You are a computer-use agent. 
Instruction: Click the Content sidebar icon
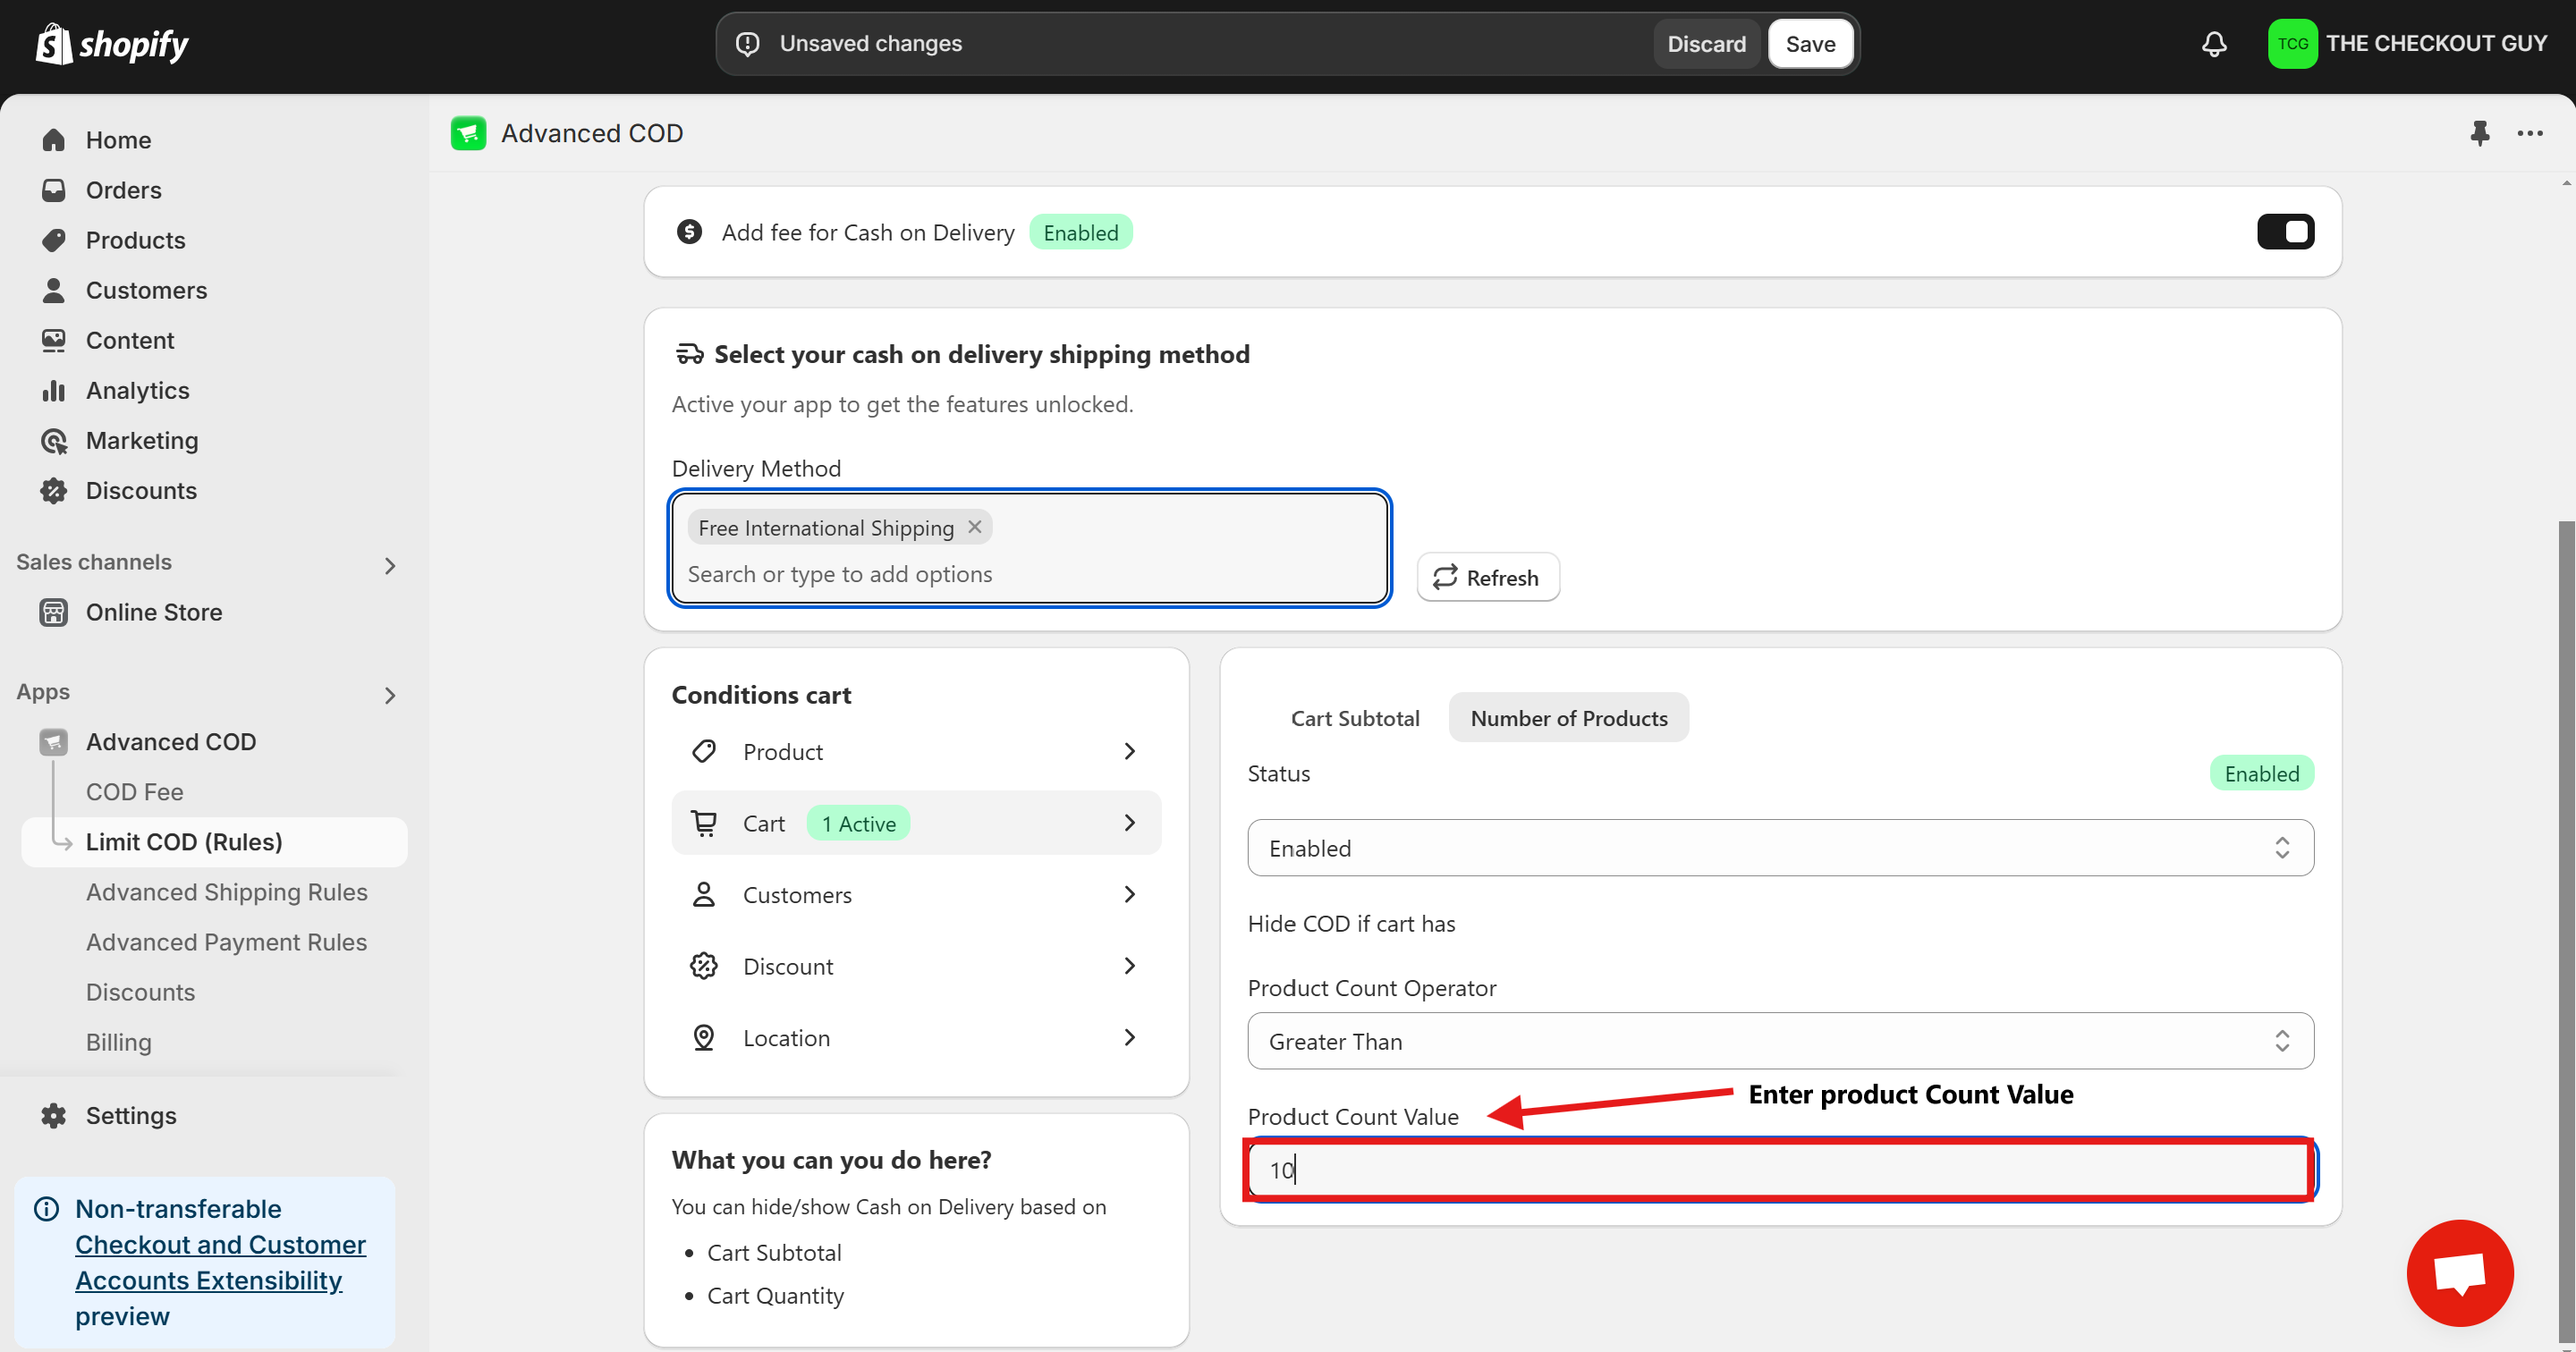pos(54,340)
